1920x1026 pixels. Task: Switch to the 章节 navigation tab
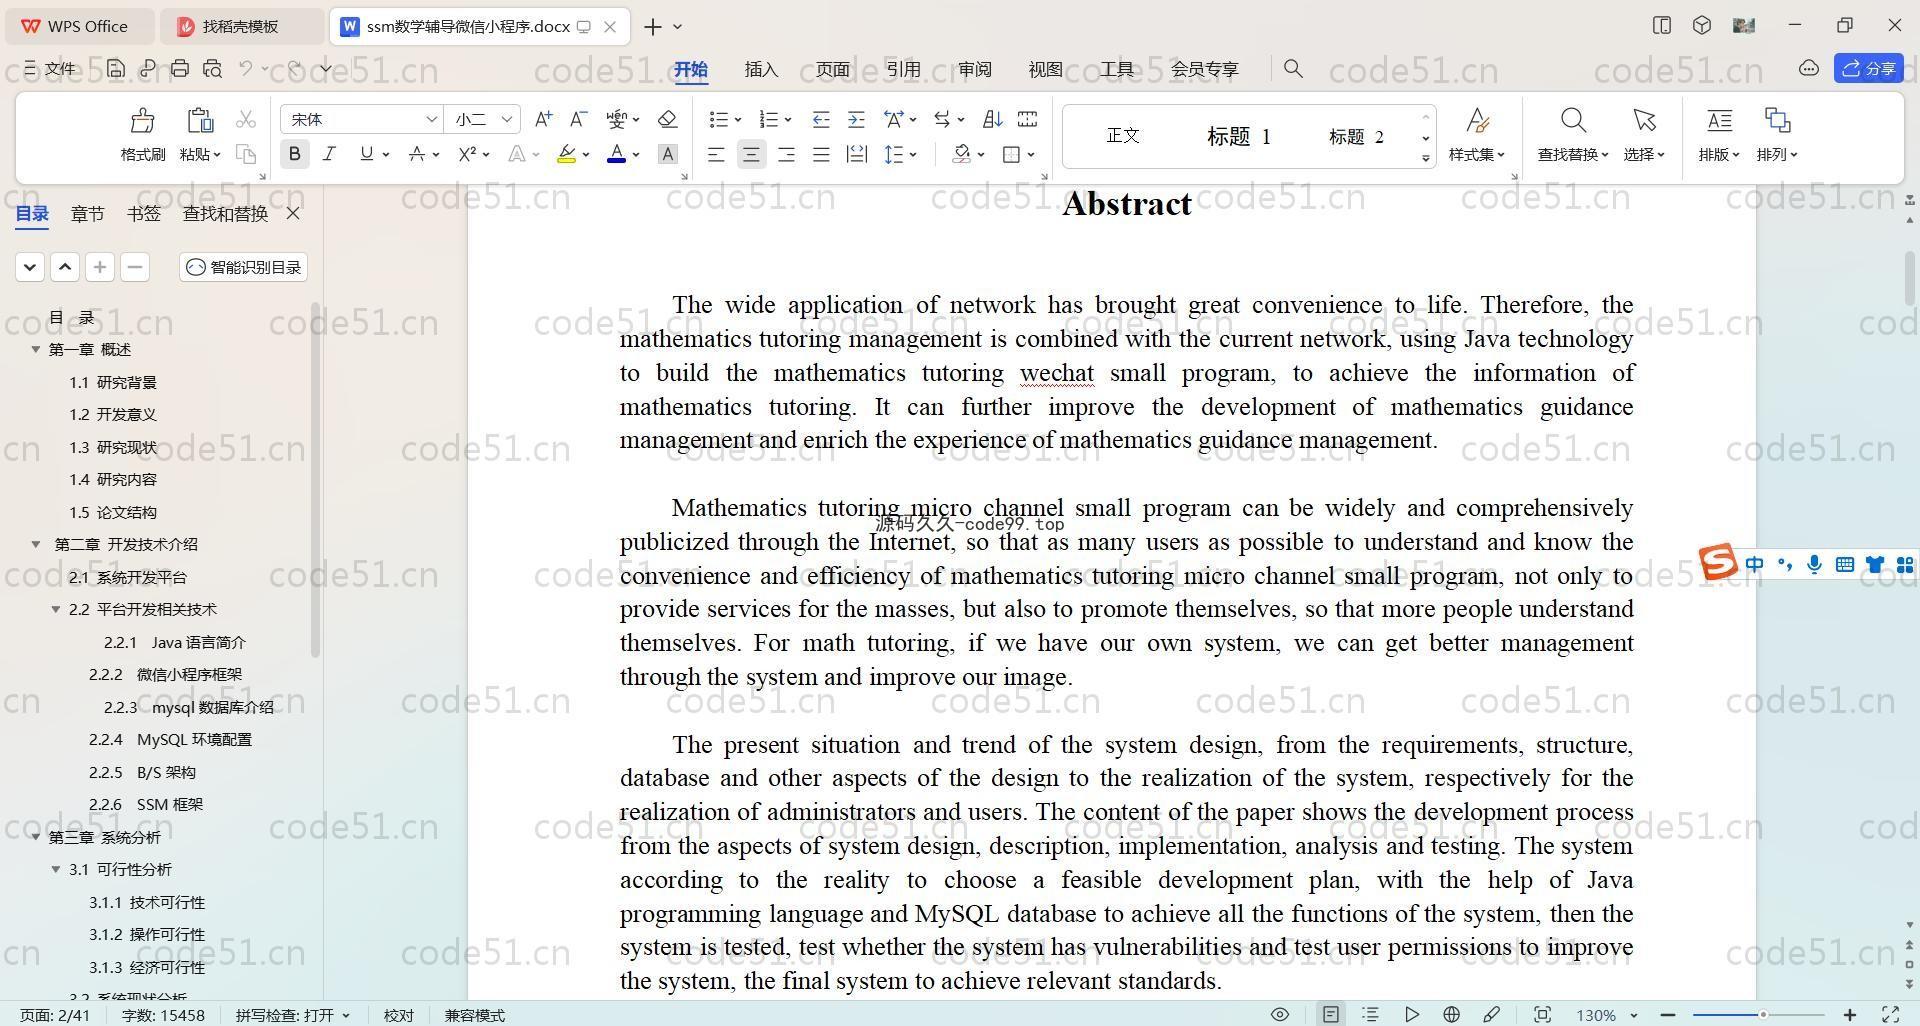pos(87,213)
